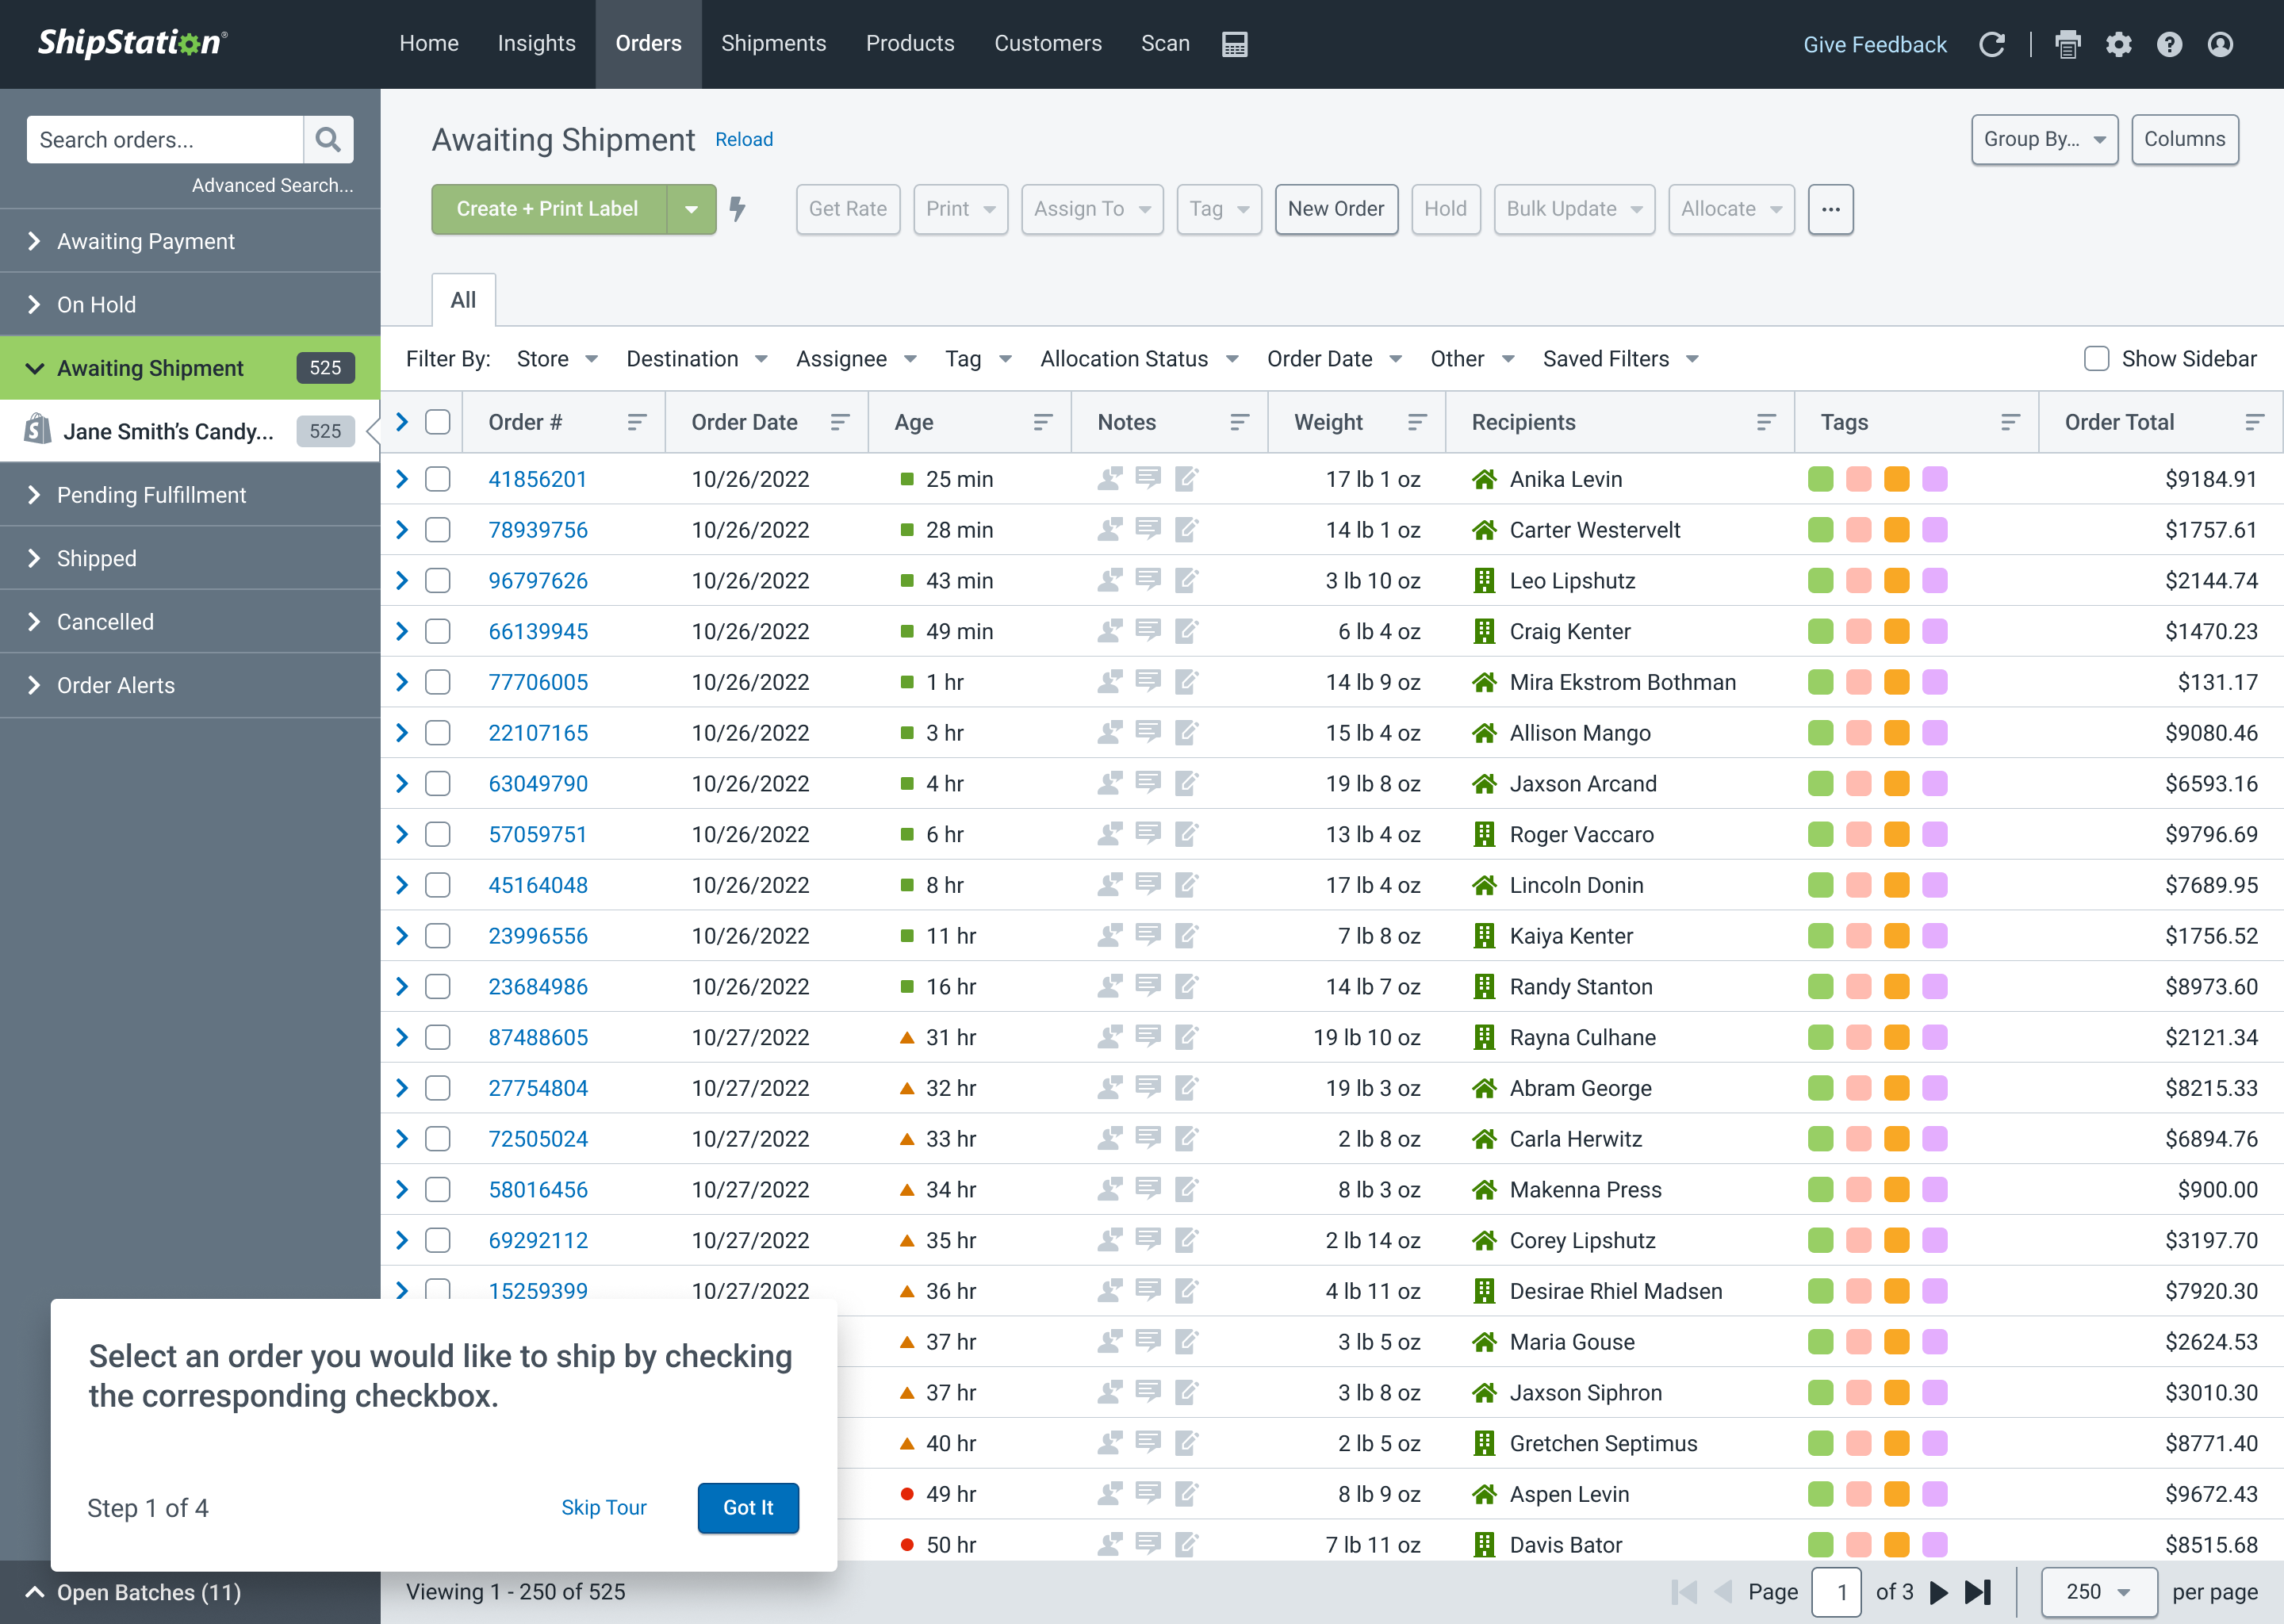Click the lightning bolt automation icon
This screenshot has height=1624, width=2284.
click(737, 209)
